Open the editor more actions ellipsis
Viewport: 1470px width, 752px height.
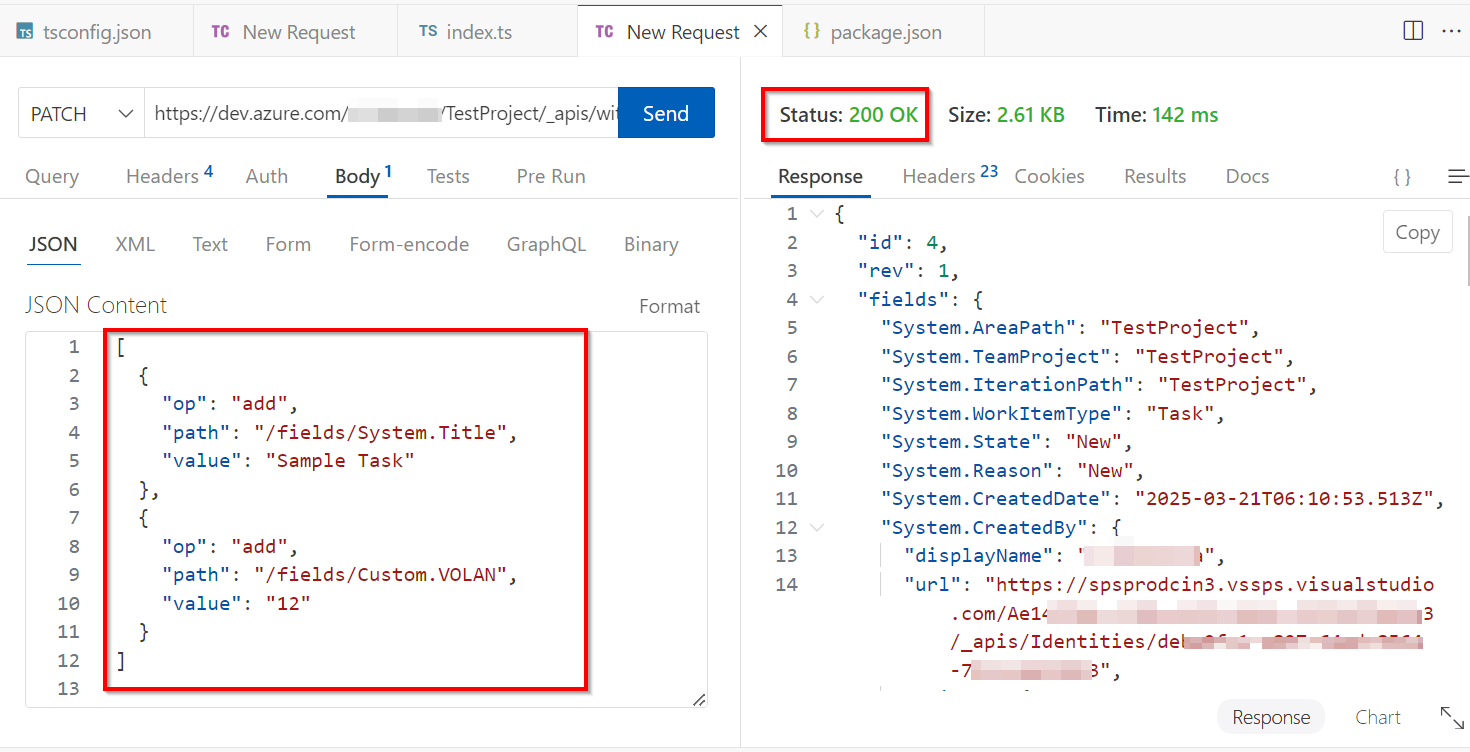coord(1451,31)
